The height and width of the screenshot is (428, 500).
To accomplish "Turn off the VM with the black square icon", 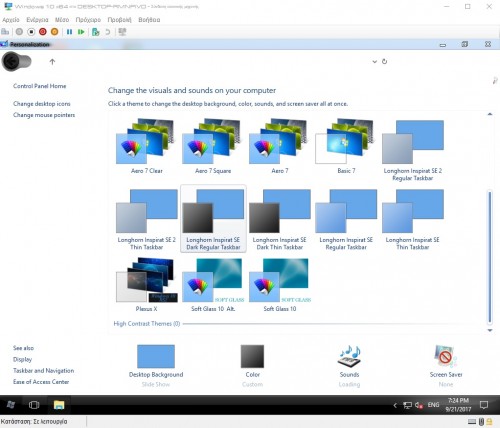I will pyautogui.click(x=31, y=32).
